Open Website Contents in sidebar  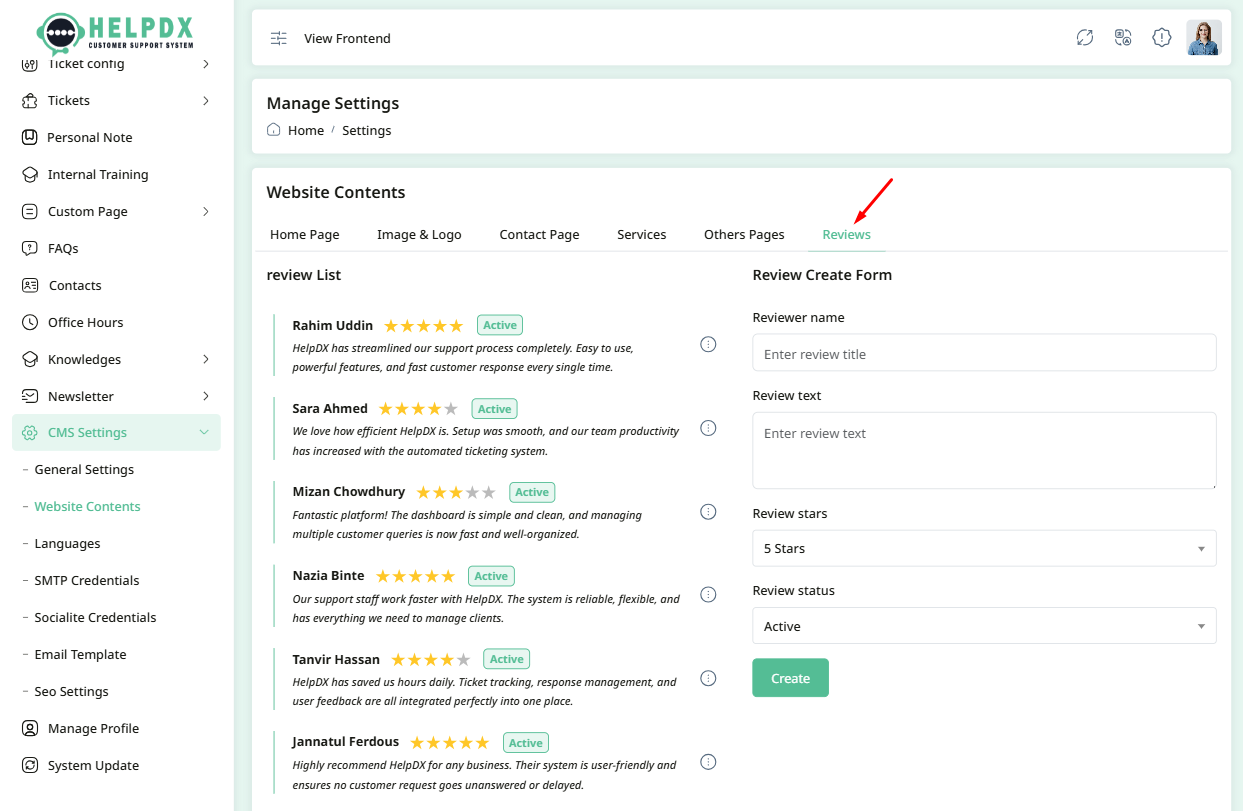coord(87,506)
